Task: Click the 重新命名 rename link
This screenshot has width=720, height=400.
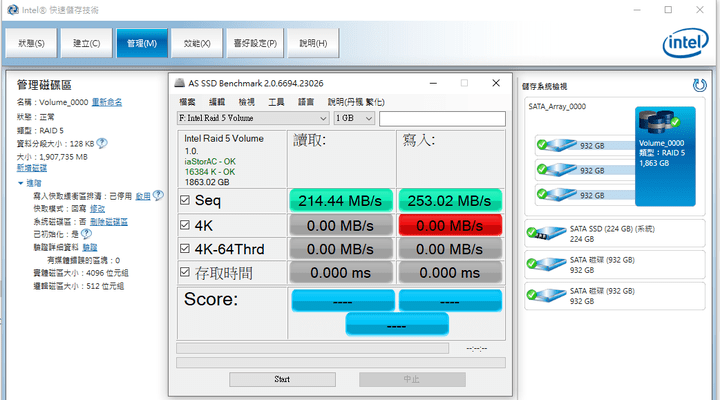Action: click(x=107, y=102)
